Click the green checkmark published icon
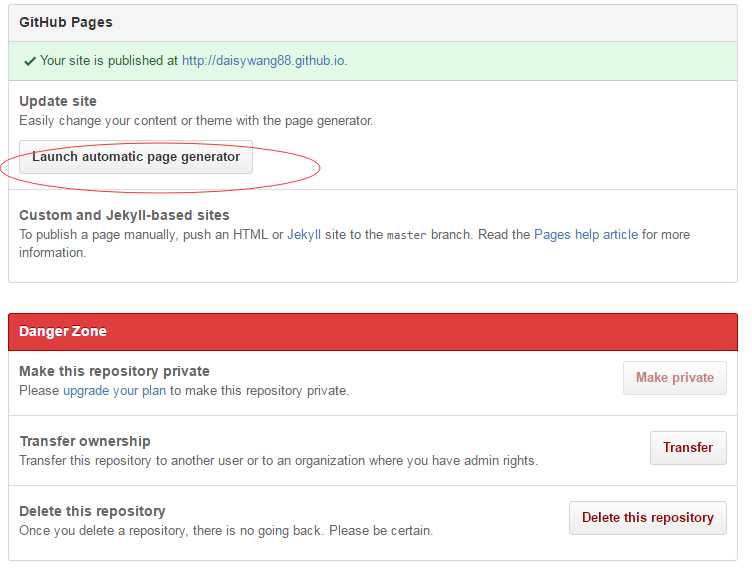This screenshot has width=752, height=570. coord(29,61)
